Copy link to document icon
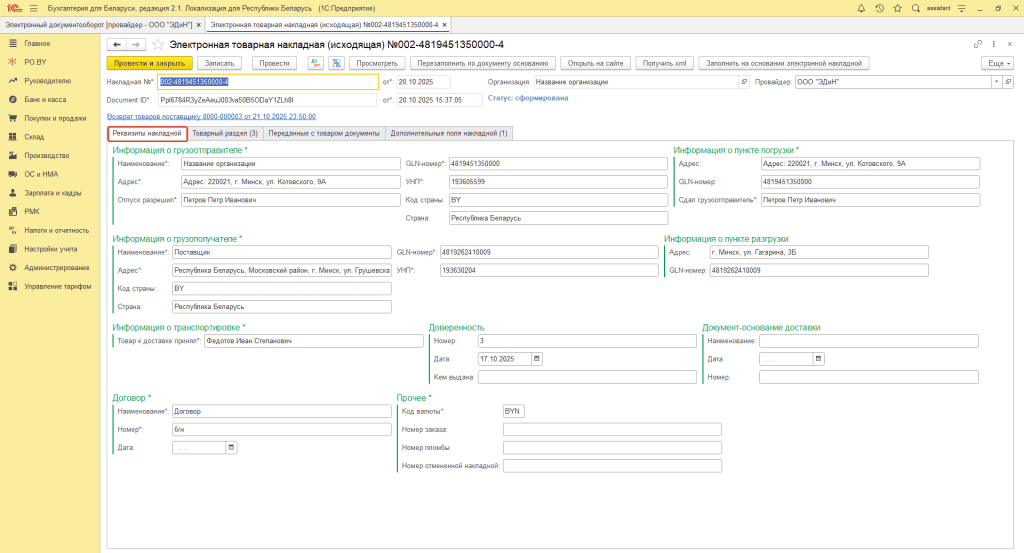Viewport: 1024px width, 553px height. coord(978,45)
